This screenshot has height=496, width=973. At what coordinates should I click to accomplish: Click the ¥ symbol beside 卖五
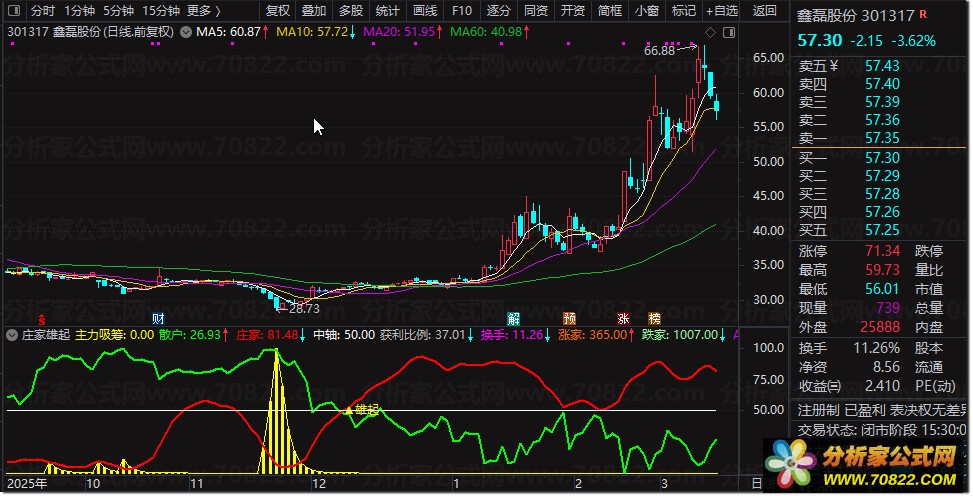coord(833,66)
